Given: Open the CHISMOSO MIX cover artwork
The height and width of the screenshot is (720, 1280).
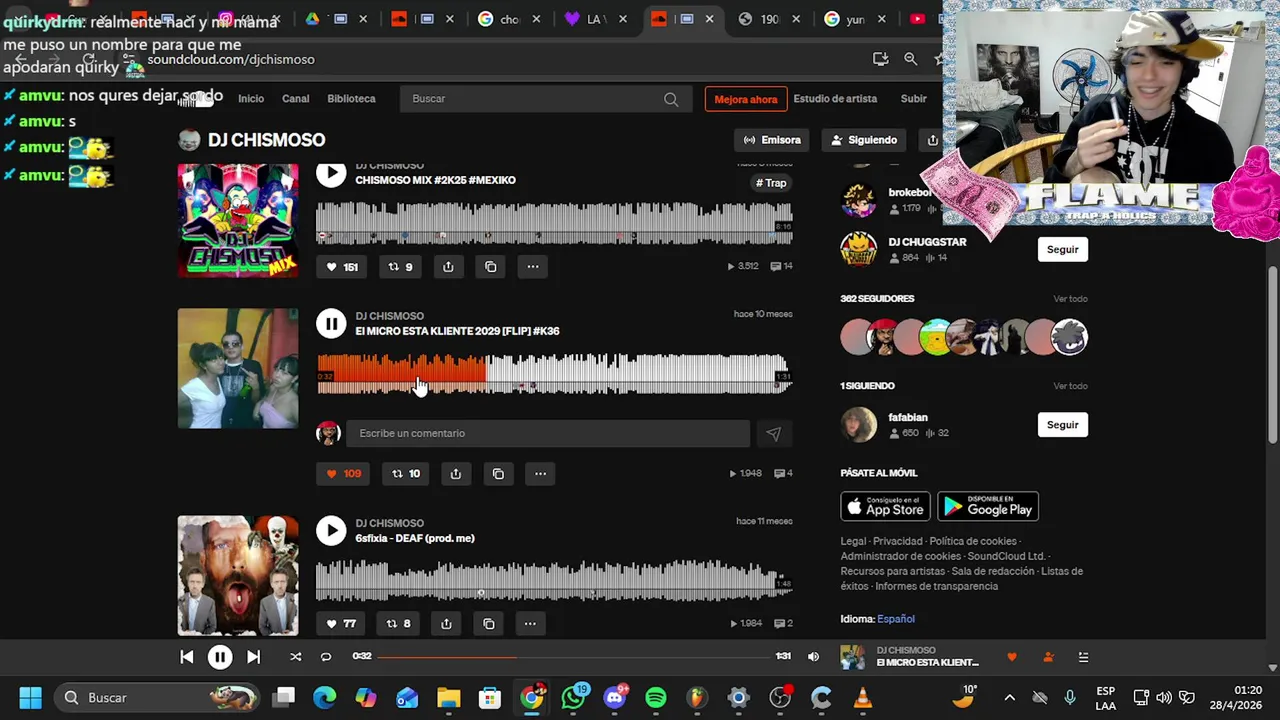Looking at the screenshot, I should [238, 220].
